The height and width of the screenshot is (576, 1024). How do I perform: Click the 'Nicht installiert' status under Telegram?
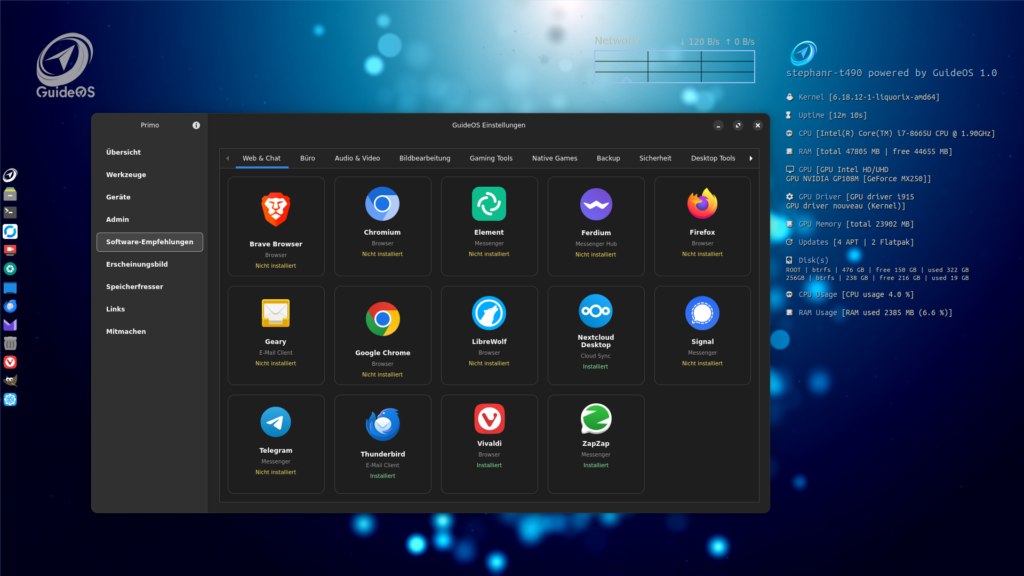click(276, 472)
